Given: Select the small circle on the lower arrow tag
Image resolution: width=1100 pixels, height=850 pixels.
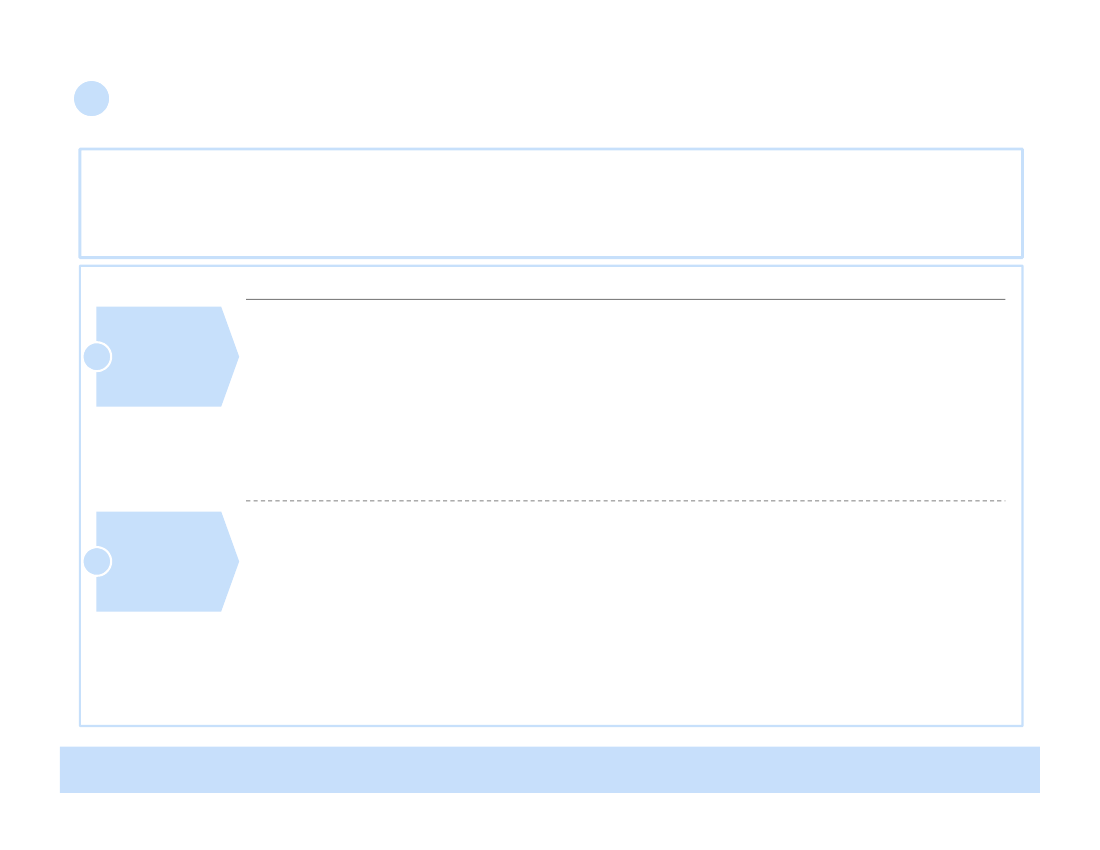Looking at the screenshot, I should (97, 561).
